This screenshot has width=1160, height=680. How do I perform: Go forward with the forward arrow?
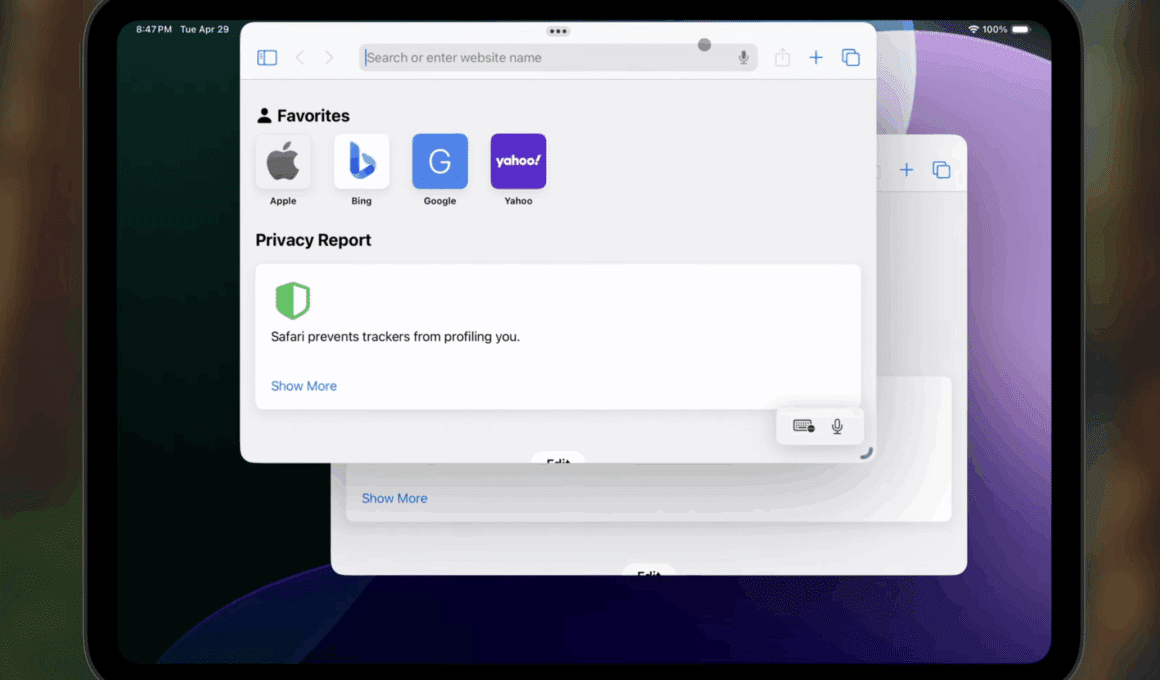(329, 58)
